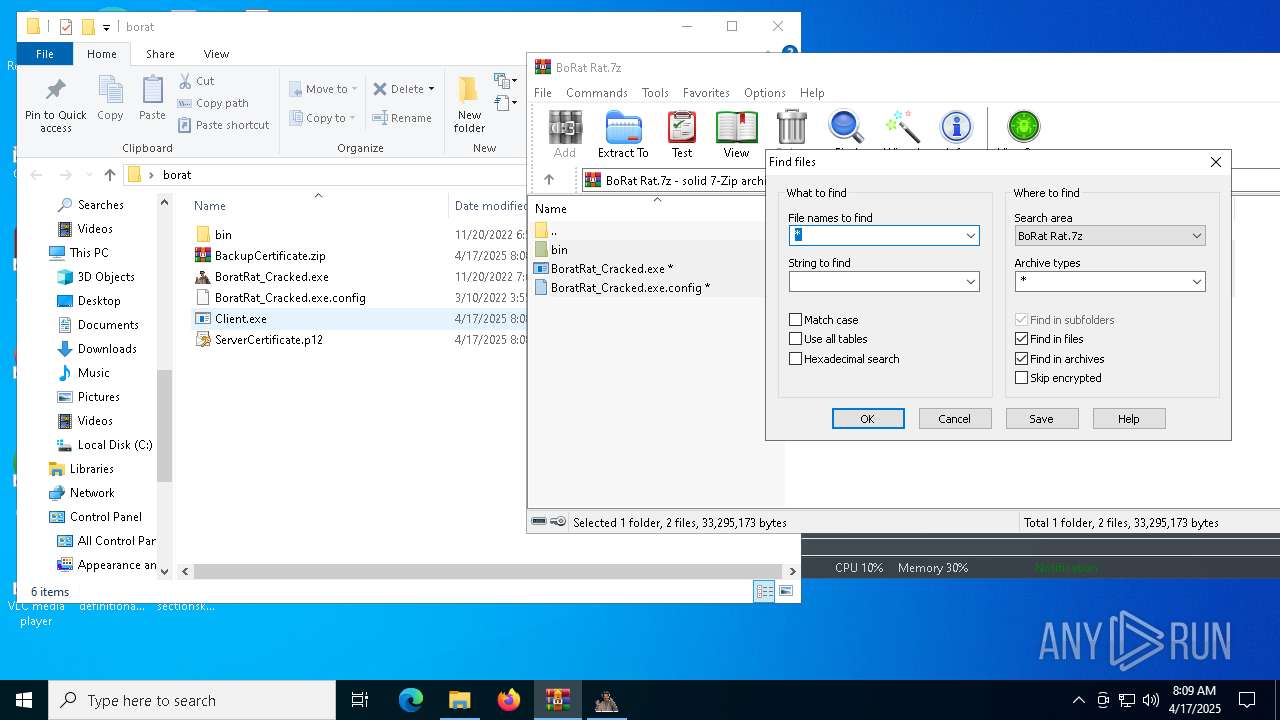
Task: Go up one folder level in Explorer
Action: (110, 175)
